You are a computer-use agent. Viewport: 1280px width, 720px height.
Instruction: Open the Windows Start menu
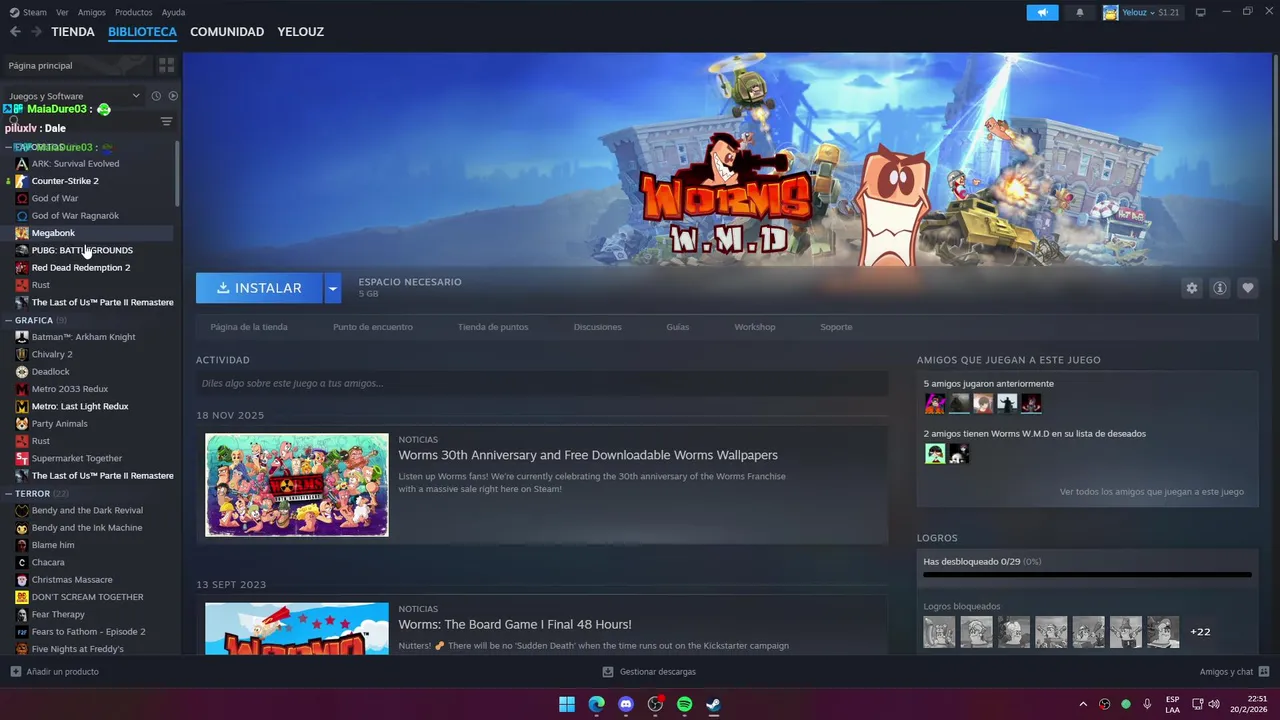point(567,704)
